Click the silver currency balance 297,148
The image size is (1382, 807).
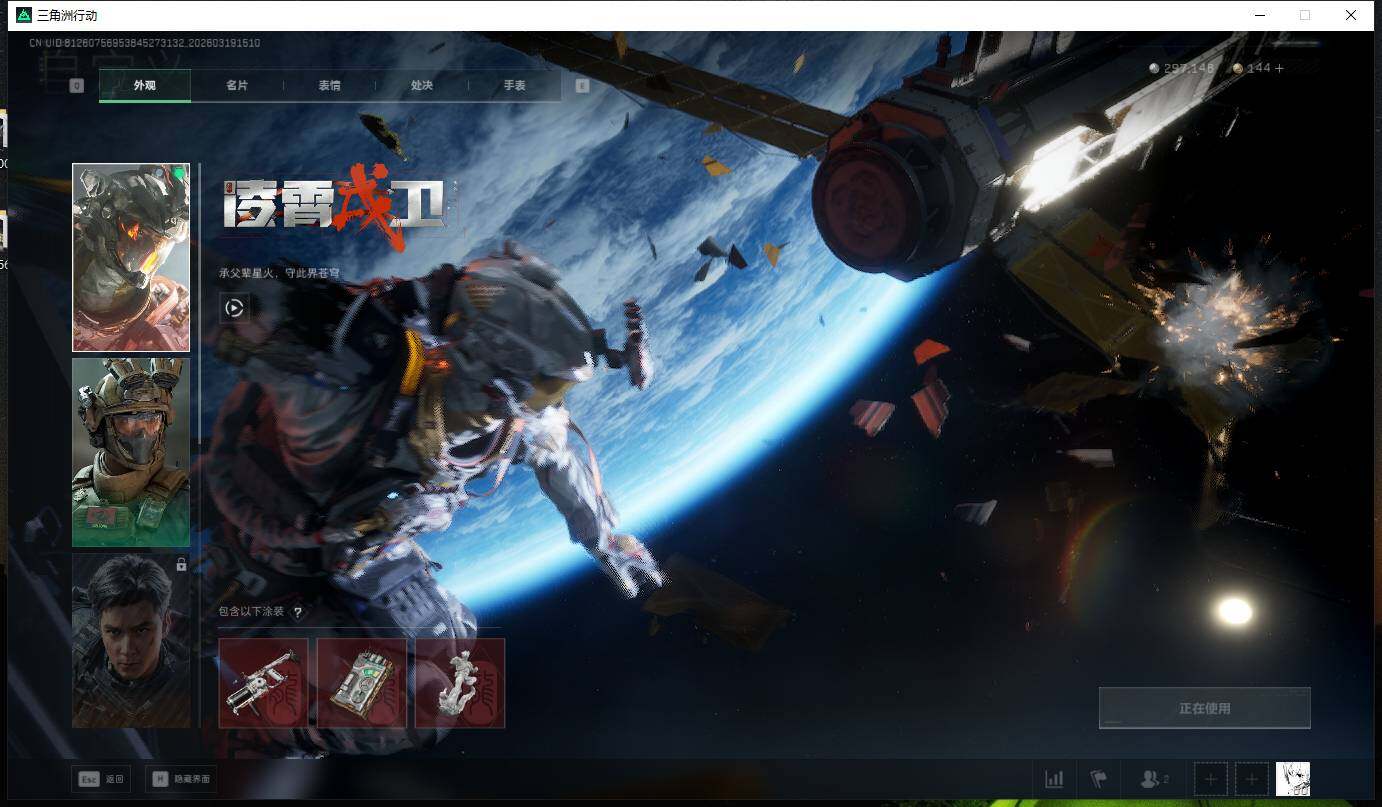pyautogui.click(x=1181, y=68)
